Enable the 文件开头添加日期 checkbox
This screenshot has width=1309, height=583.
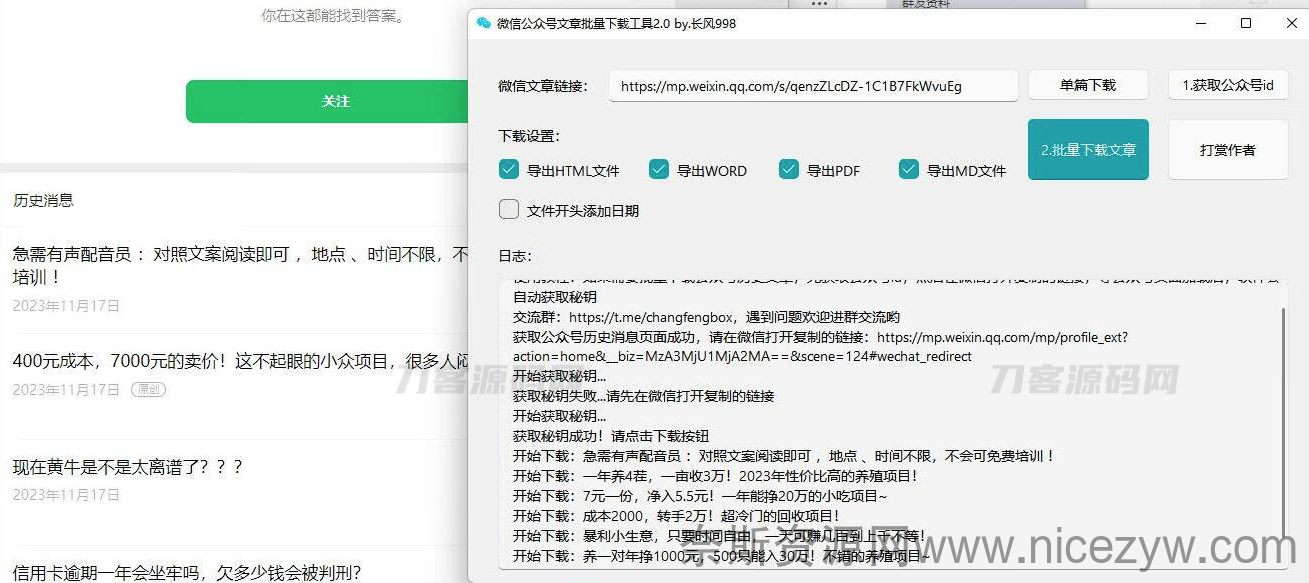tap(509, 210)
